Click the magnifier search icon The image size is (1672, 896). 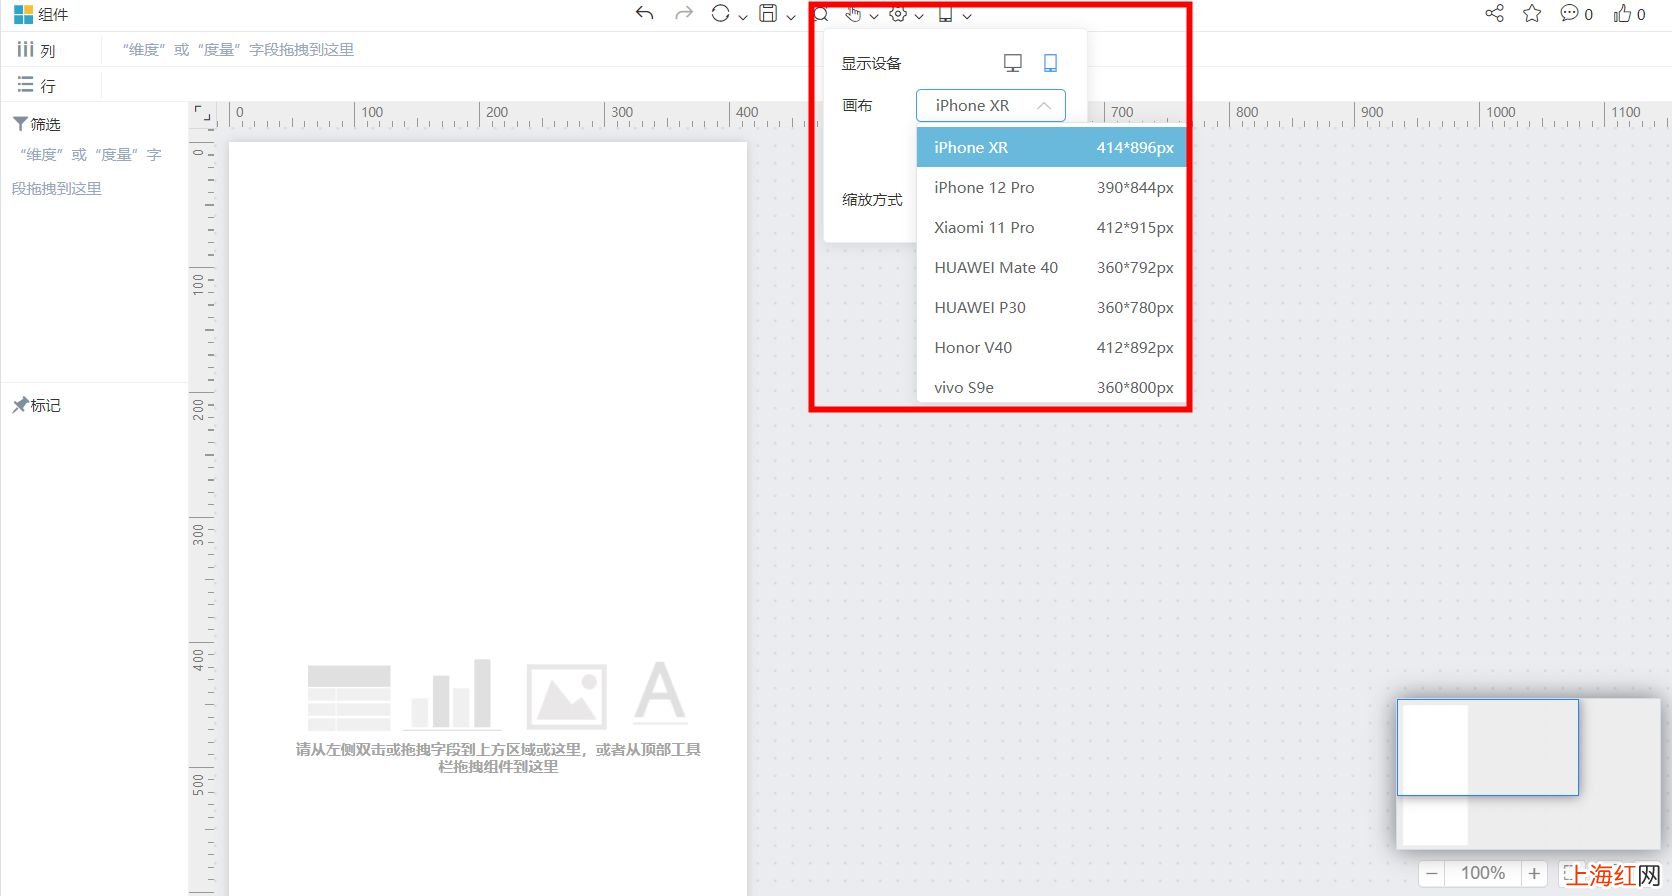tap(821, 14)
